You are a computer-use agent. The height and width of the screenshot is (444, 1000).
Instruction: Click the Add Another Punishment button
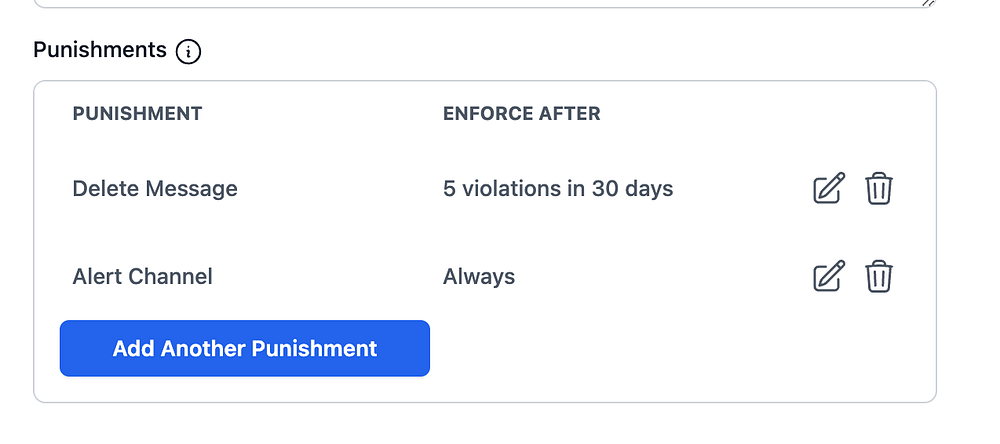(x=245, y=349)
